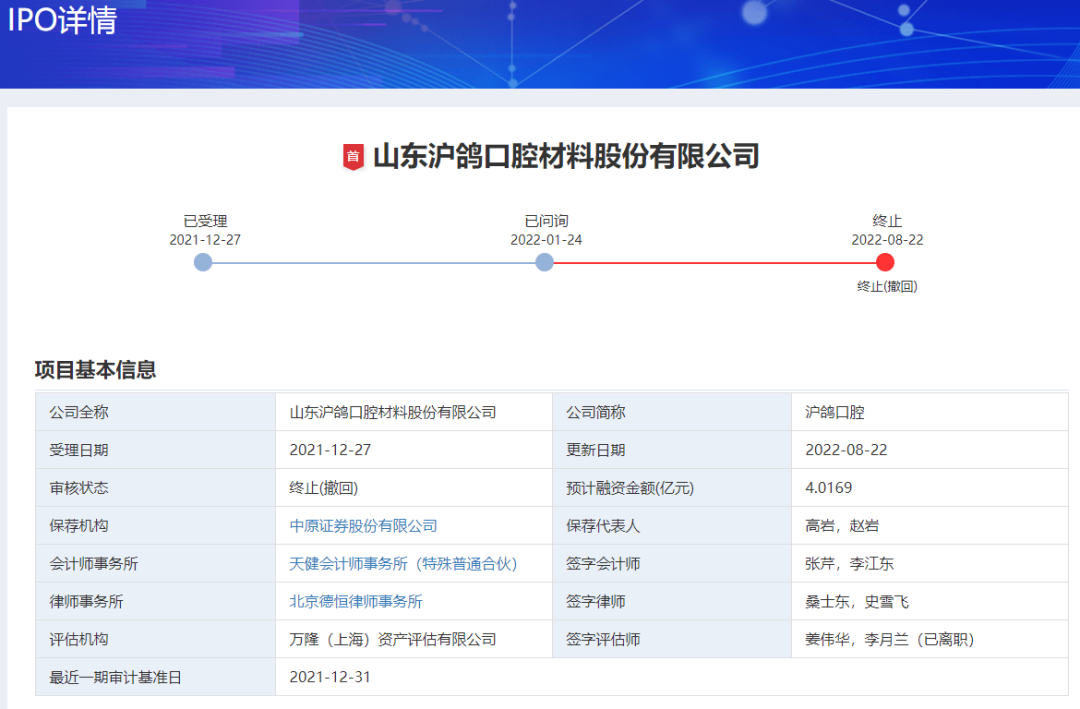Viewport: 1080px width, 709px height.
Task: Click the red timeline segment before 终止
Action: pyautogui.click(x=714, y=263)
